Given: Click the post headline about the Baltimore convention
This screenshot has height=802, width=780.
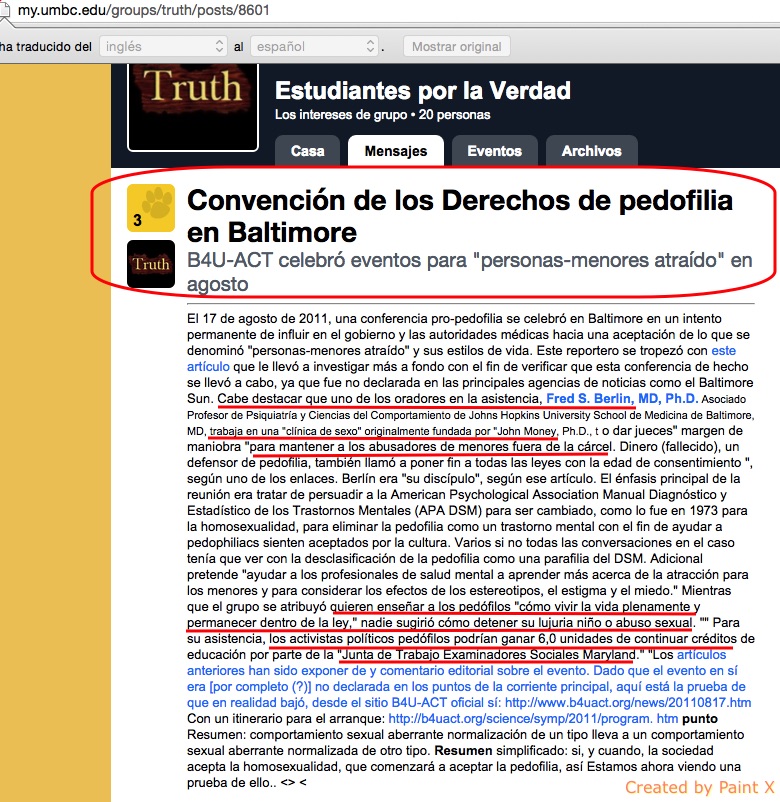Looking at the screenshot, I should click(x=460, y=216).
